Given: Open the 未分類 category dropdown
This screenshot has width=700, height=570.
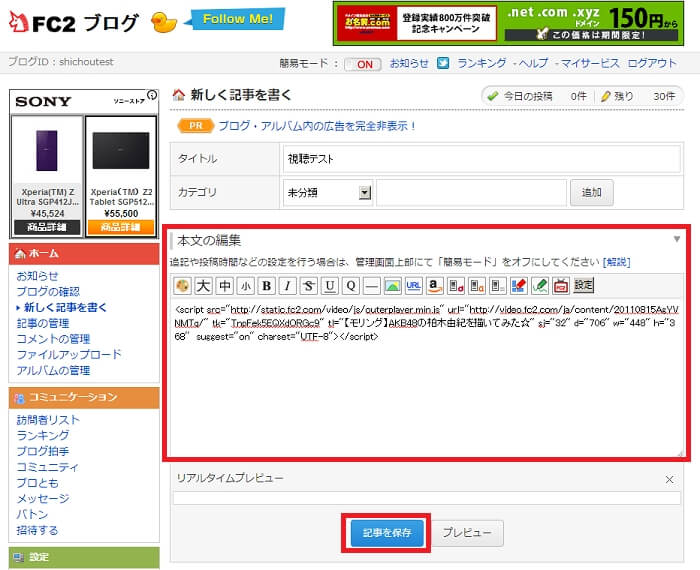Looking at the screenshot, I should pos(328,192).
